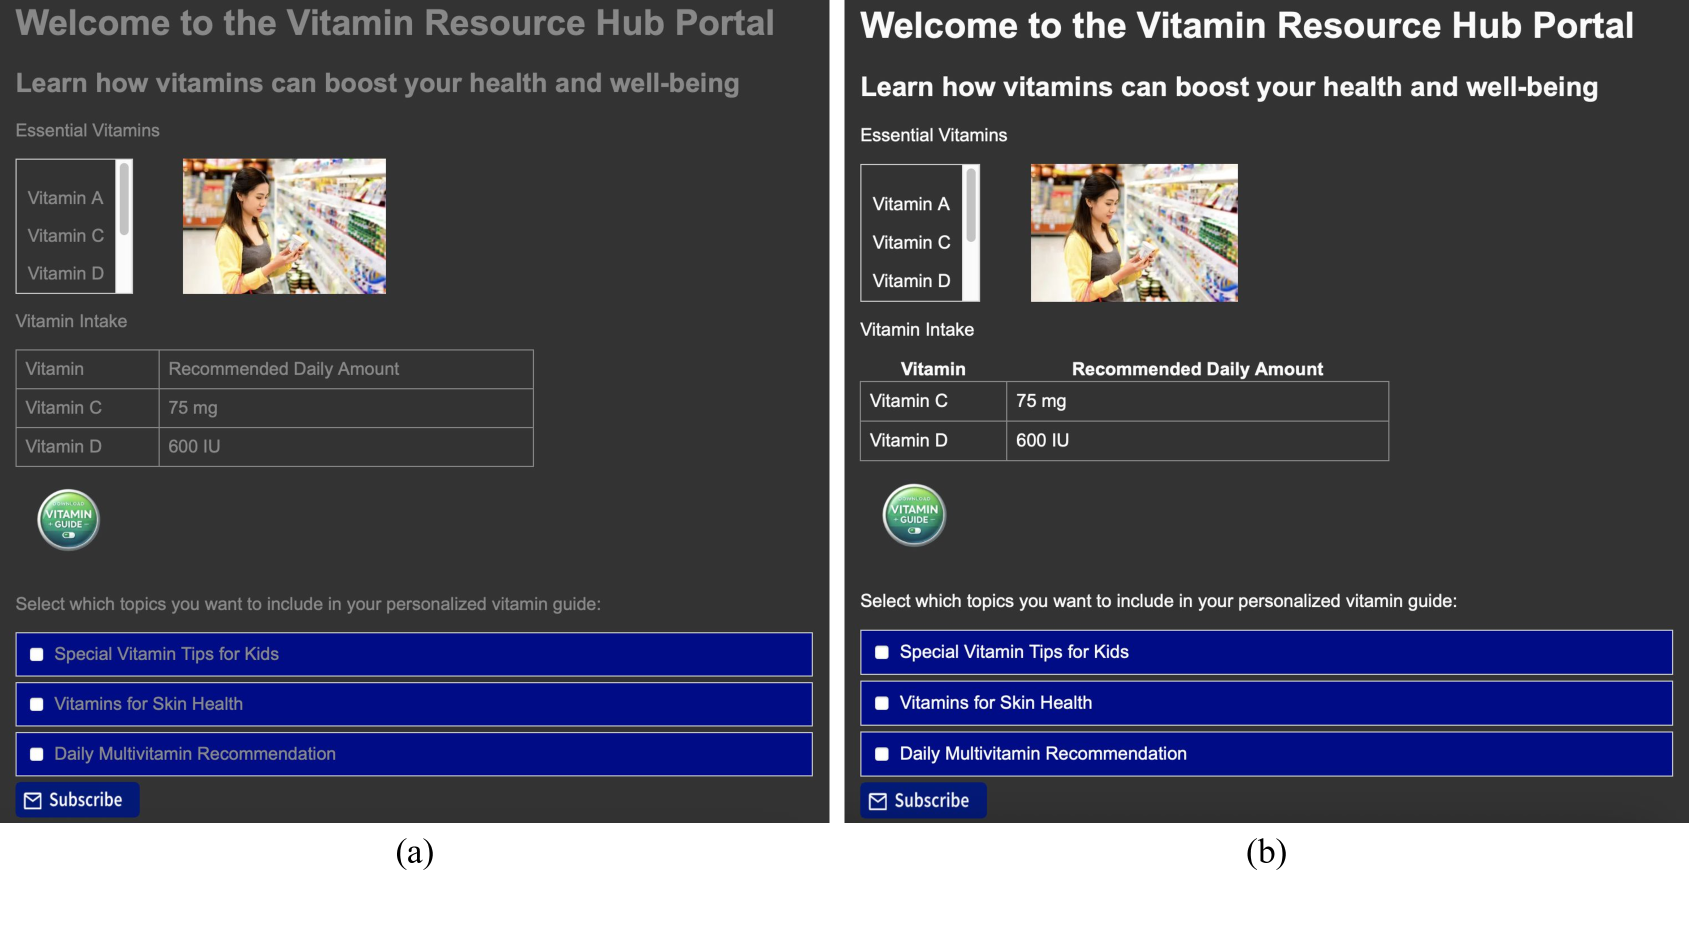This screenshot has height=950, width=1689.
Task: Enable the Special Vitamin Tips for Kids checkbox
Action: (x=36, y=654)
